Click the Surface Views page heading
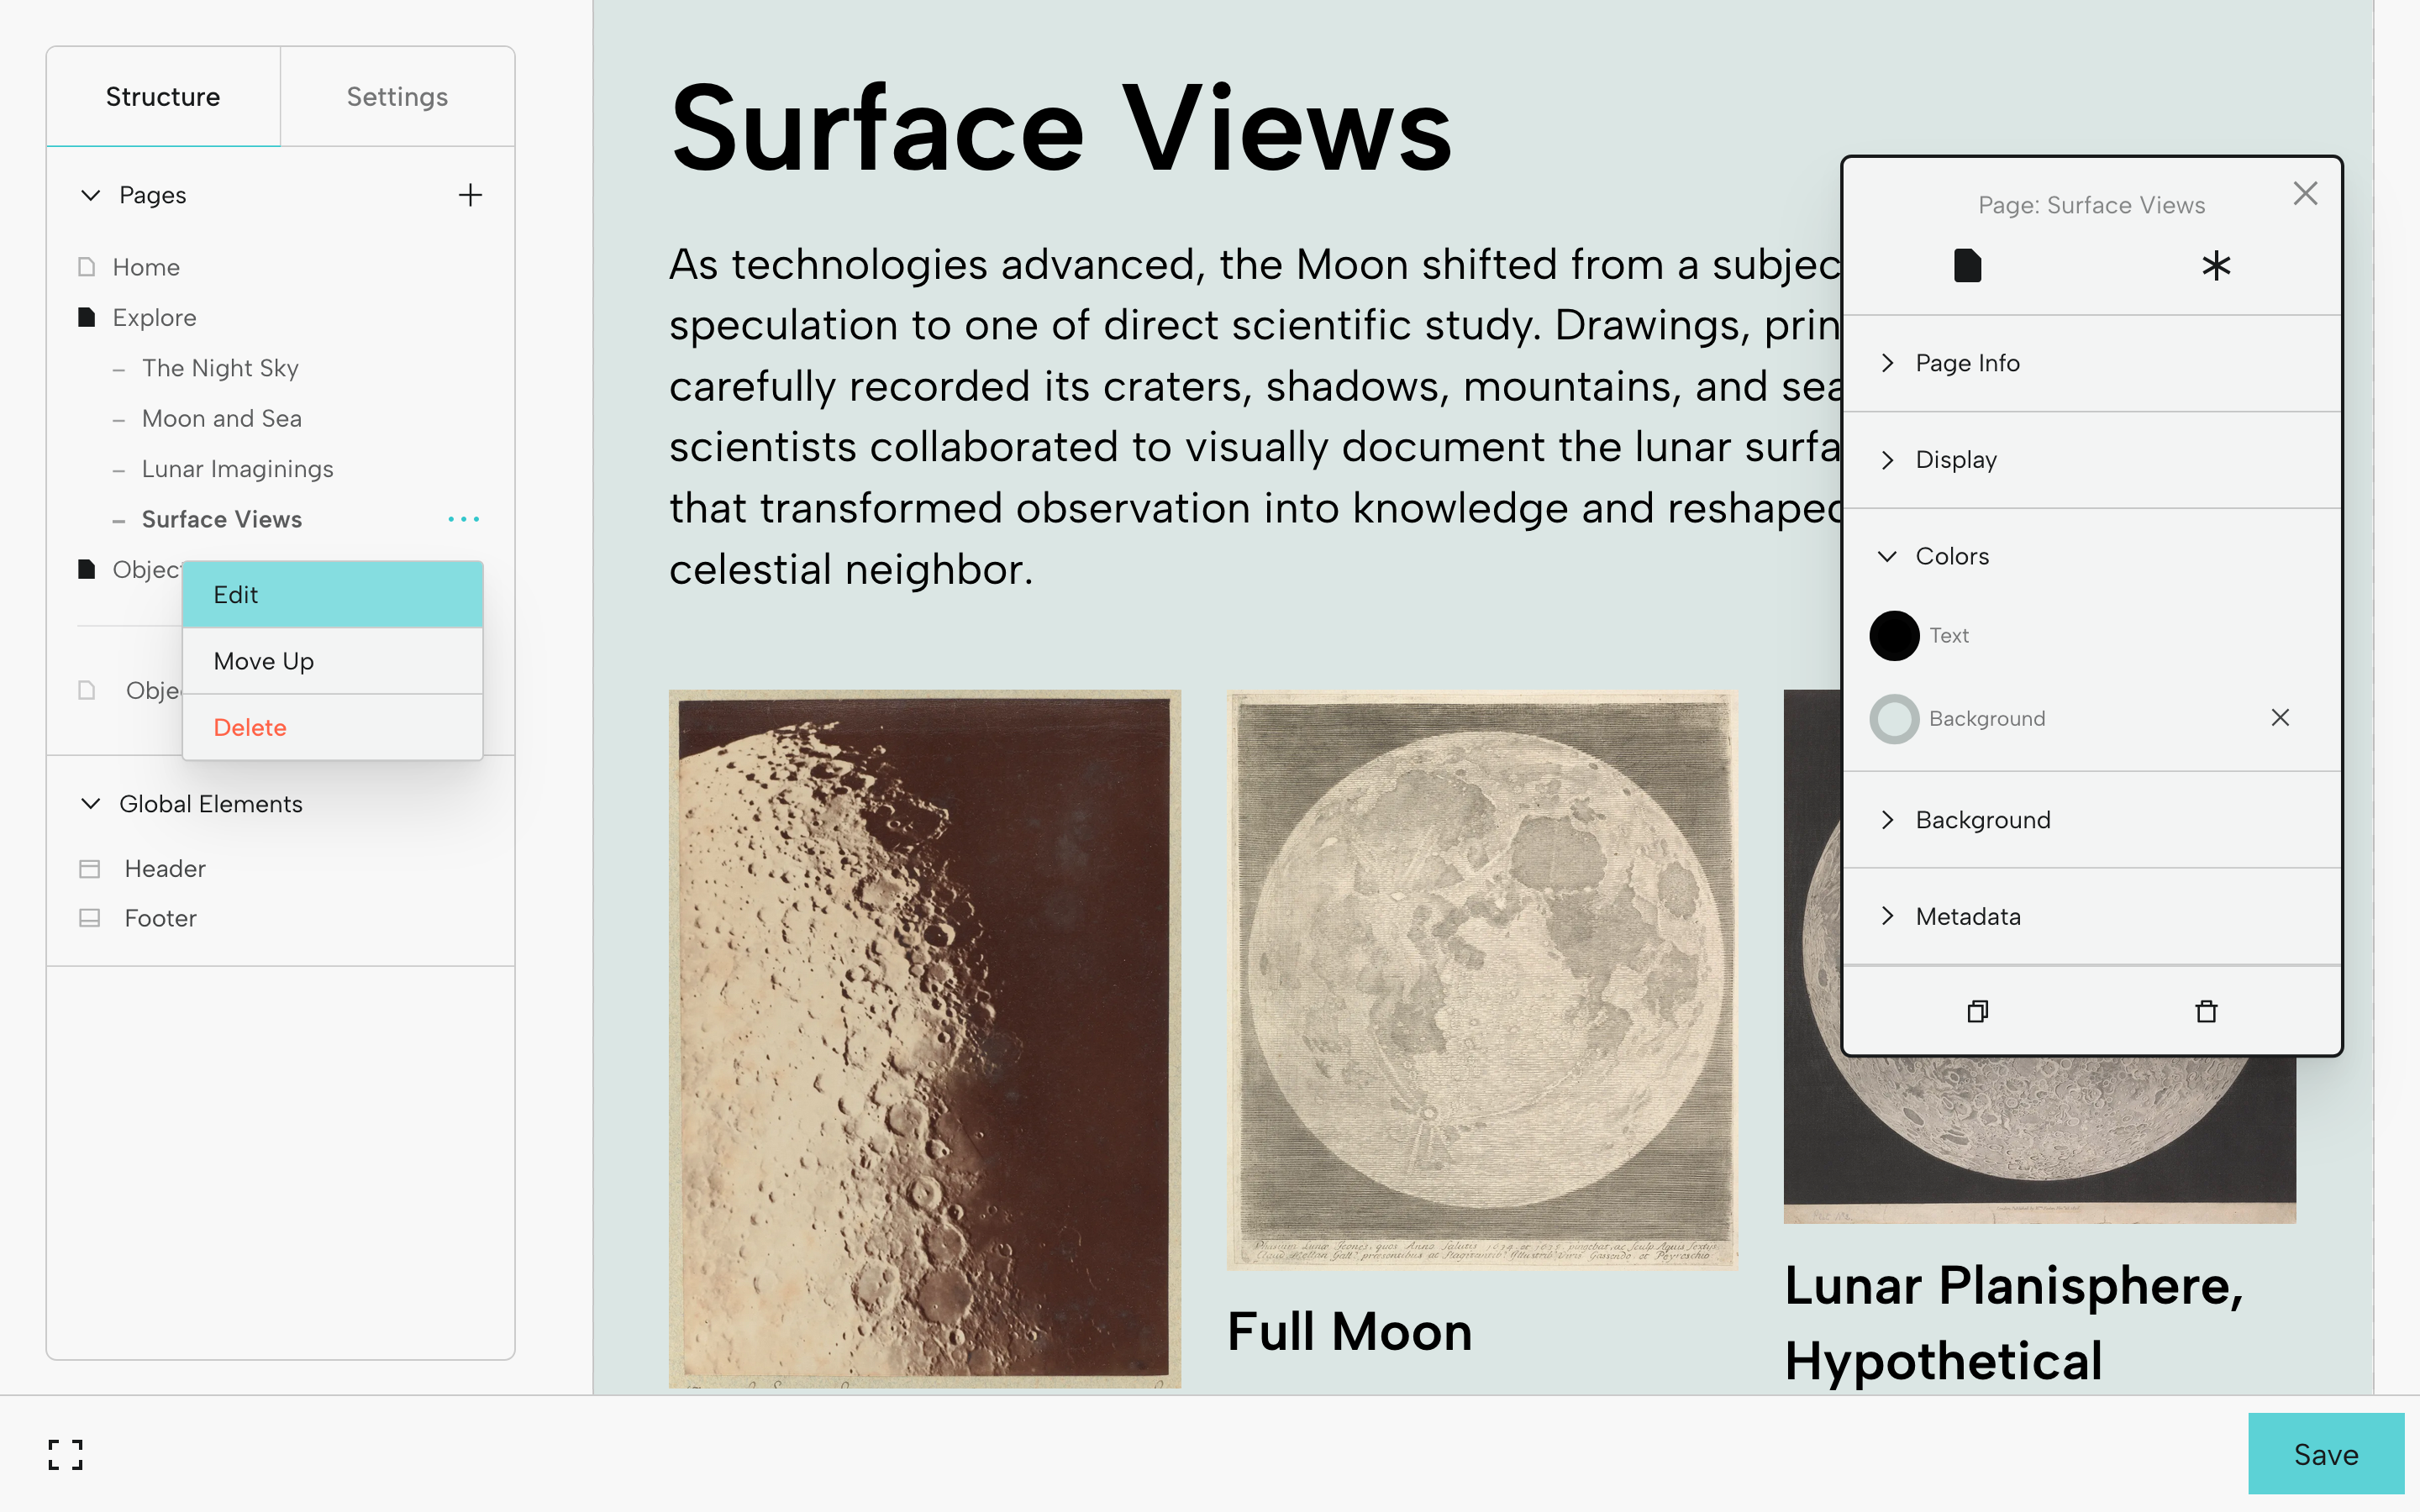Viewport: 2420px width, 1512px height. pyautogui.click(x=1061, y=129)
